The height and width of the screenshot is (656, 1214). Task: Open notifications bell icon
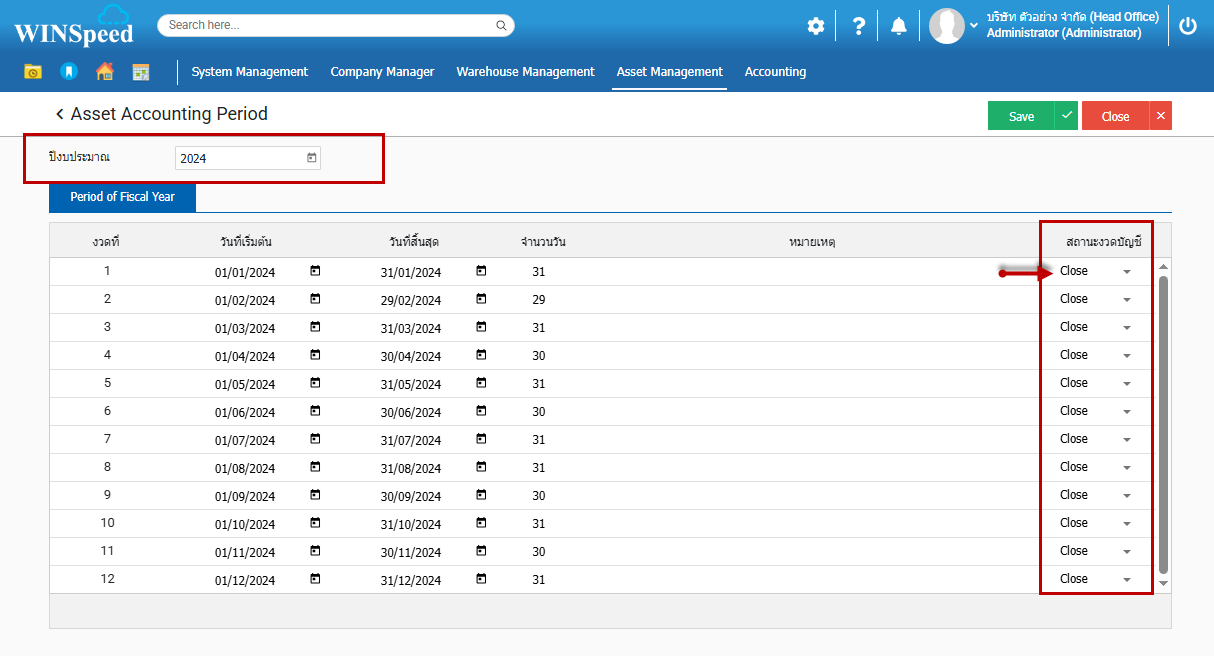tap(898, 26)
